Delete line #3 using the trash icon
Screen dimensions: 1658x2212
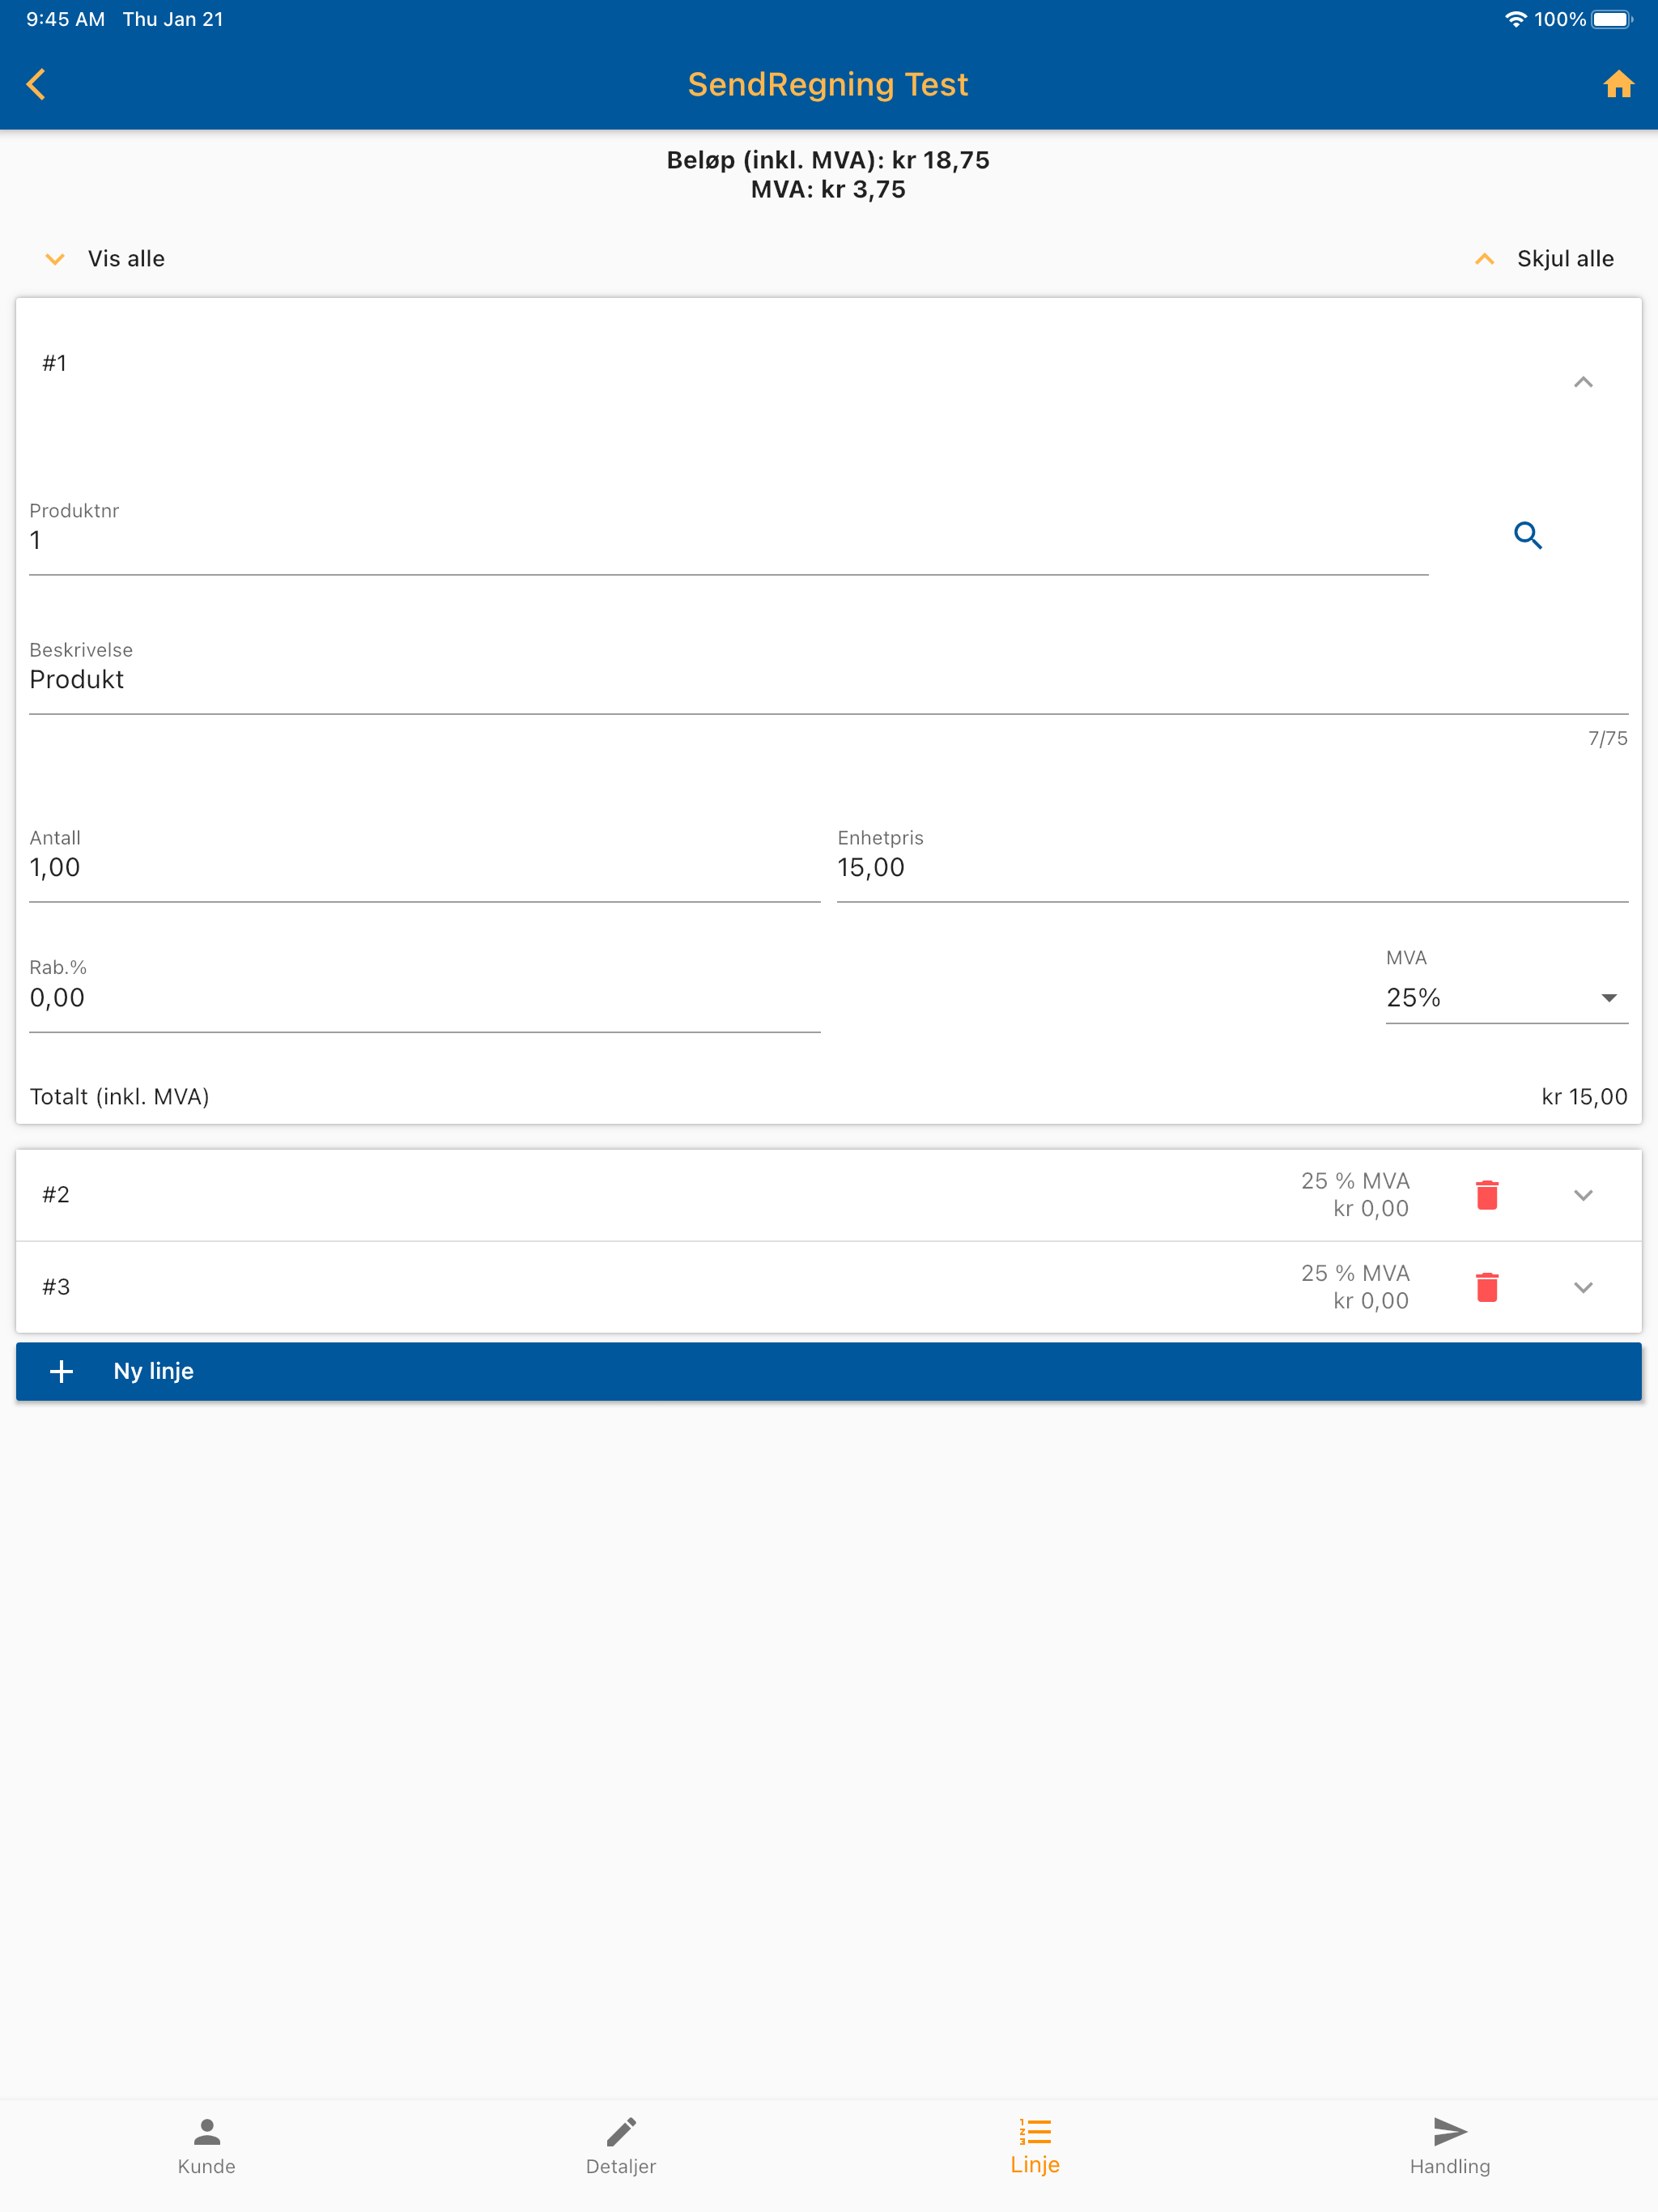point(1487,1287)
